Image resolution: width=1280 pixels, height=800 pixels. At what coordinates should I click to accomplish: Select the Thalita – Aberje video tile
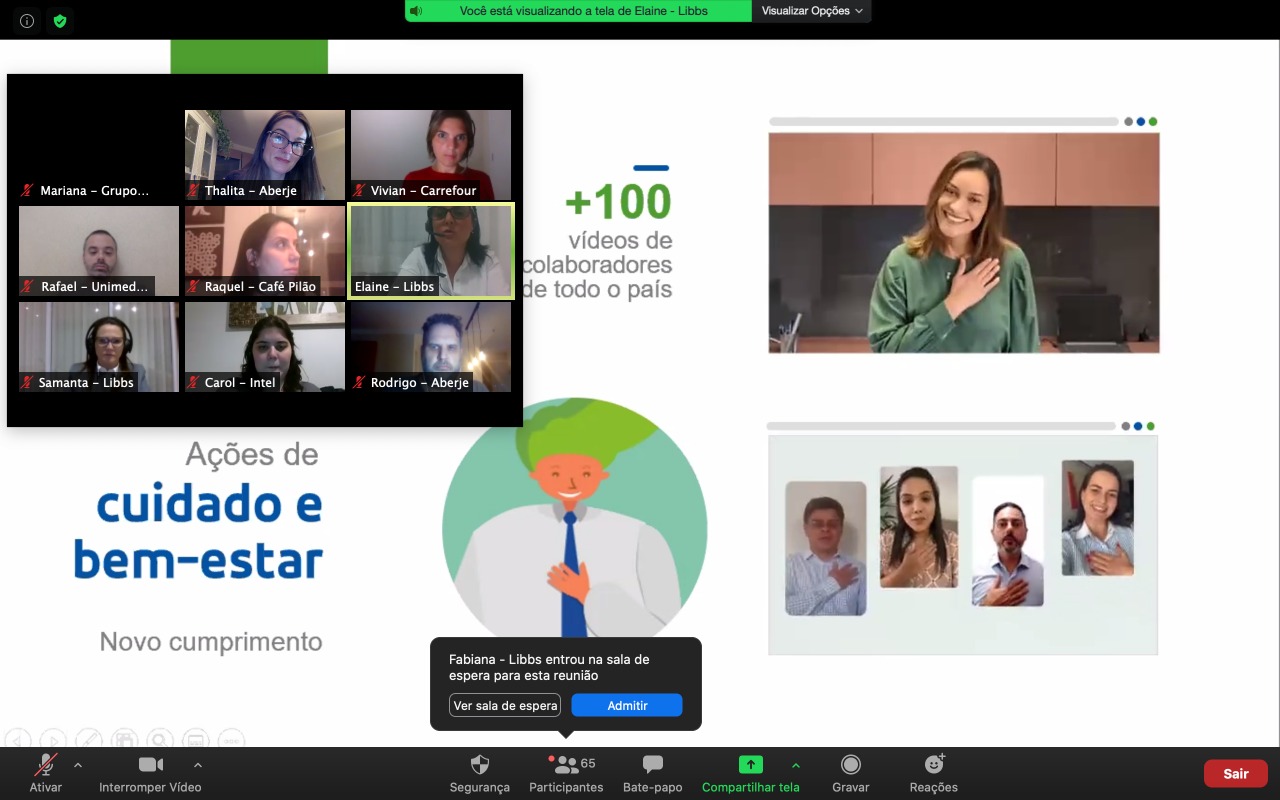tap(265, 154)
